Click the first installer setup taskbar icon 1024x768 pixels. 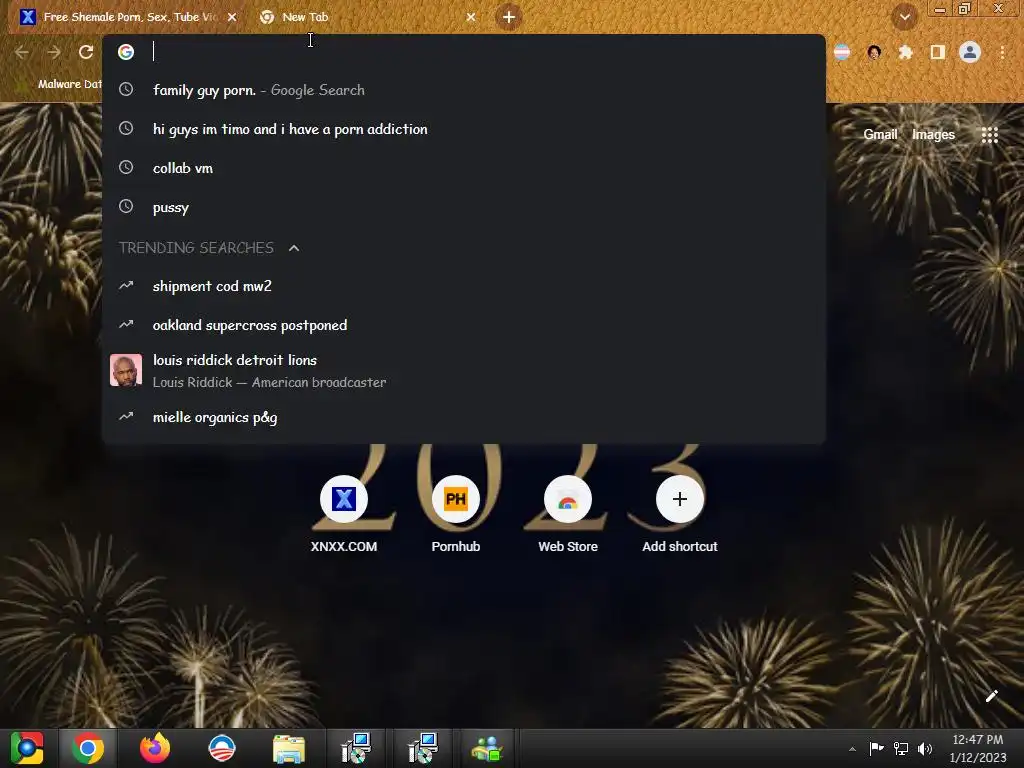[355, 748]
